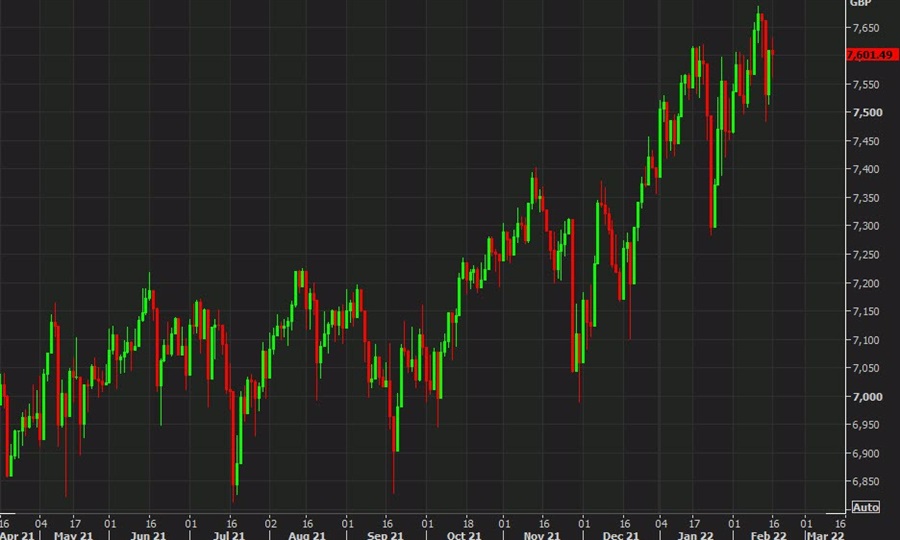Select the Mar 22 month label
Viewport: 900px width, 540px height.
tap(826, 535)
